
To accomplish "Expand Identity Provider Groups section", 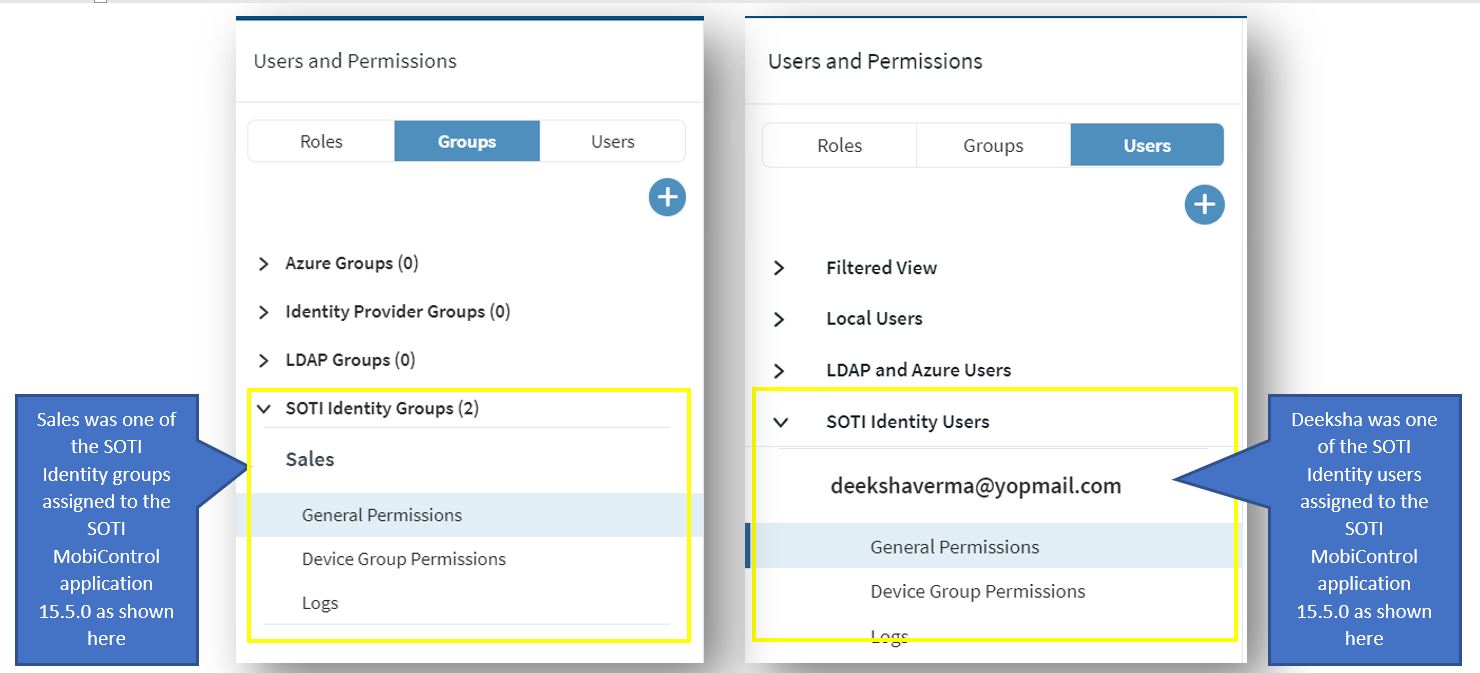I will [x=264, y=312].
